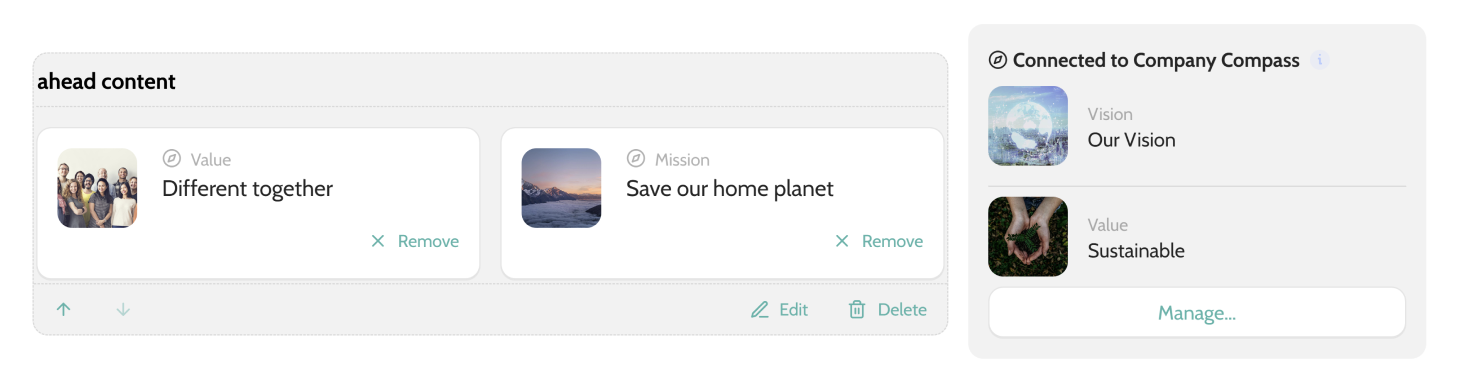Open the Manage... button

click(1197, 313)
